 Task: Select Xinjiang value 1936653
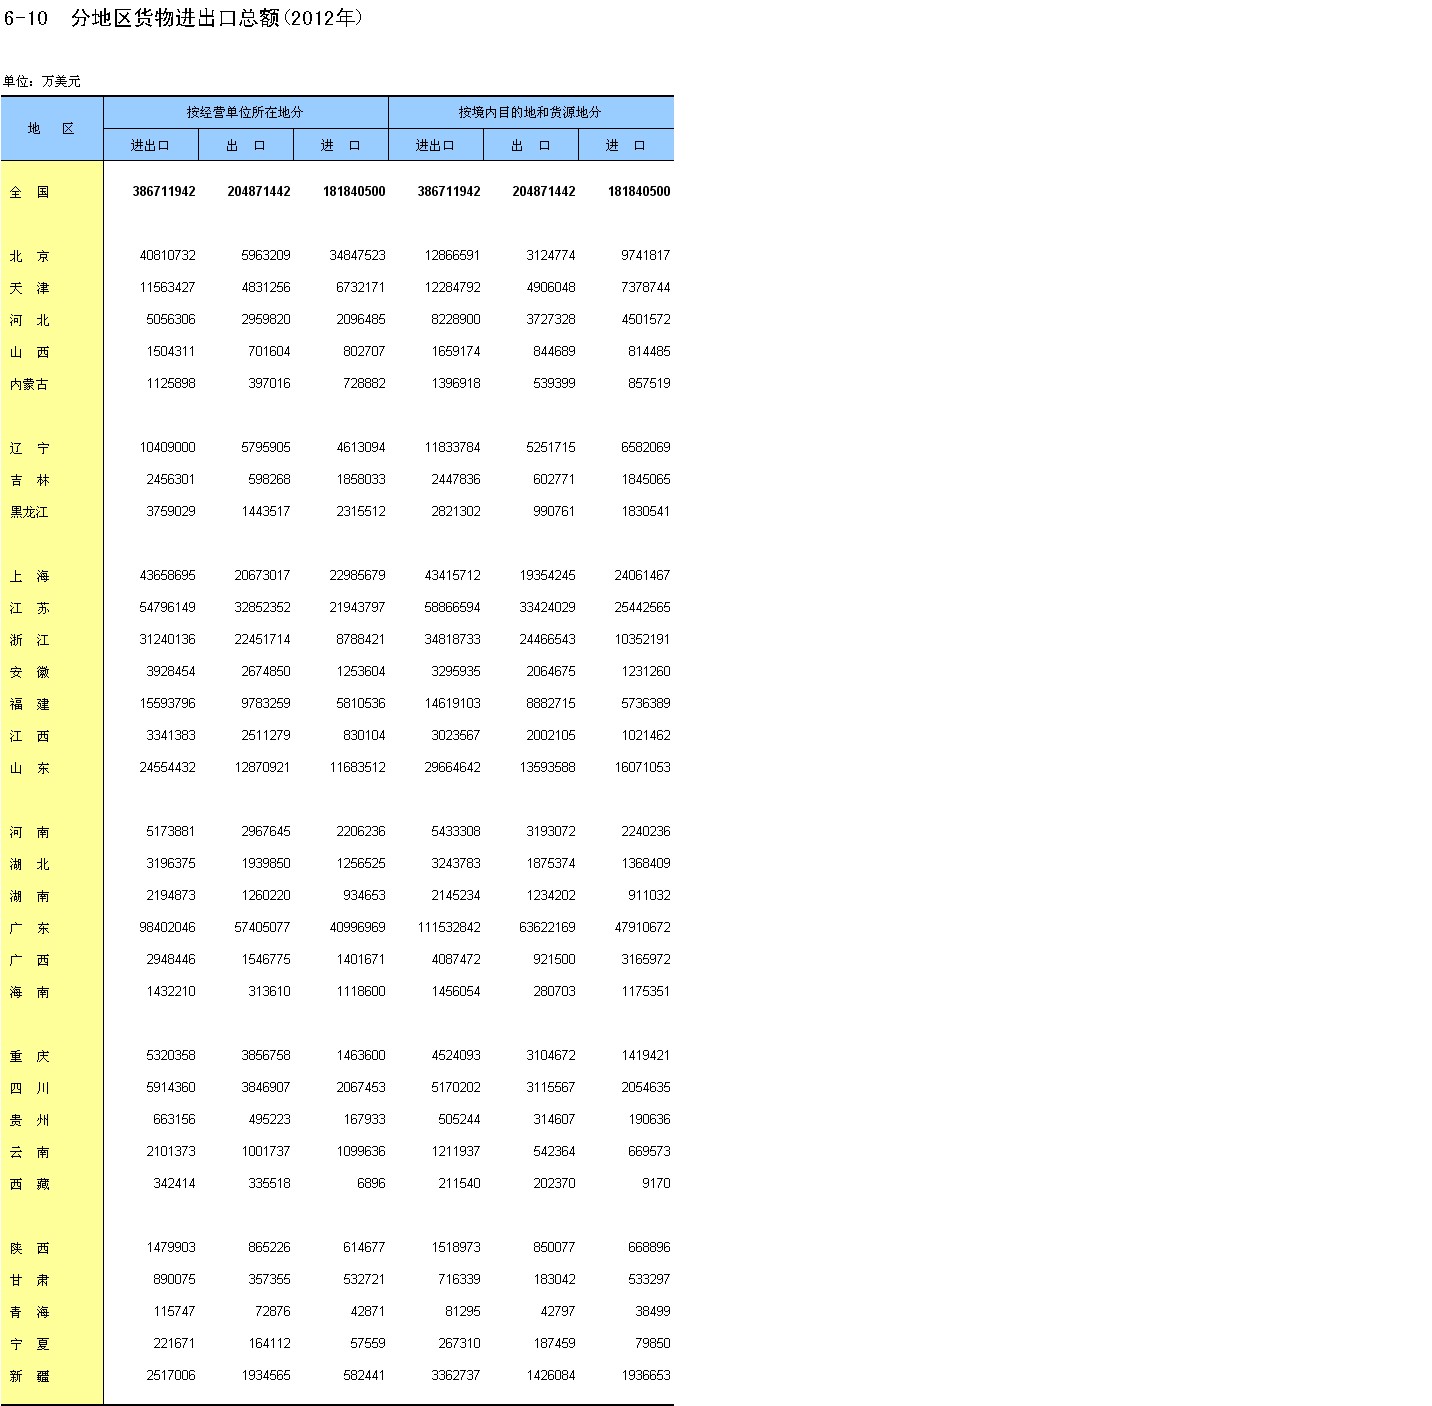[646, 1375]
